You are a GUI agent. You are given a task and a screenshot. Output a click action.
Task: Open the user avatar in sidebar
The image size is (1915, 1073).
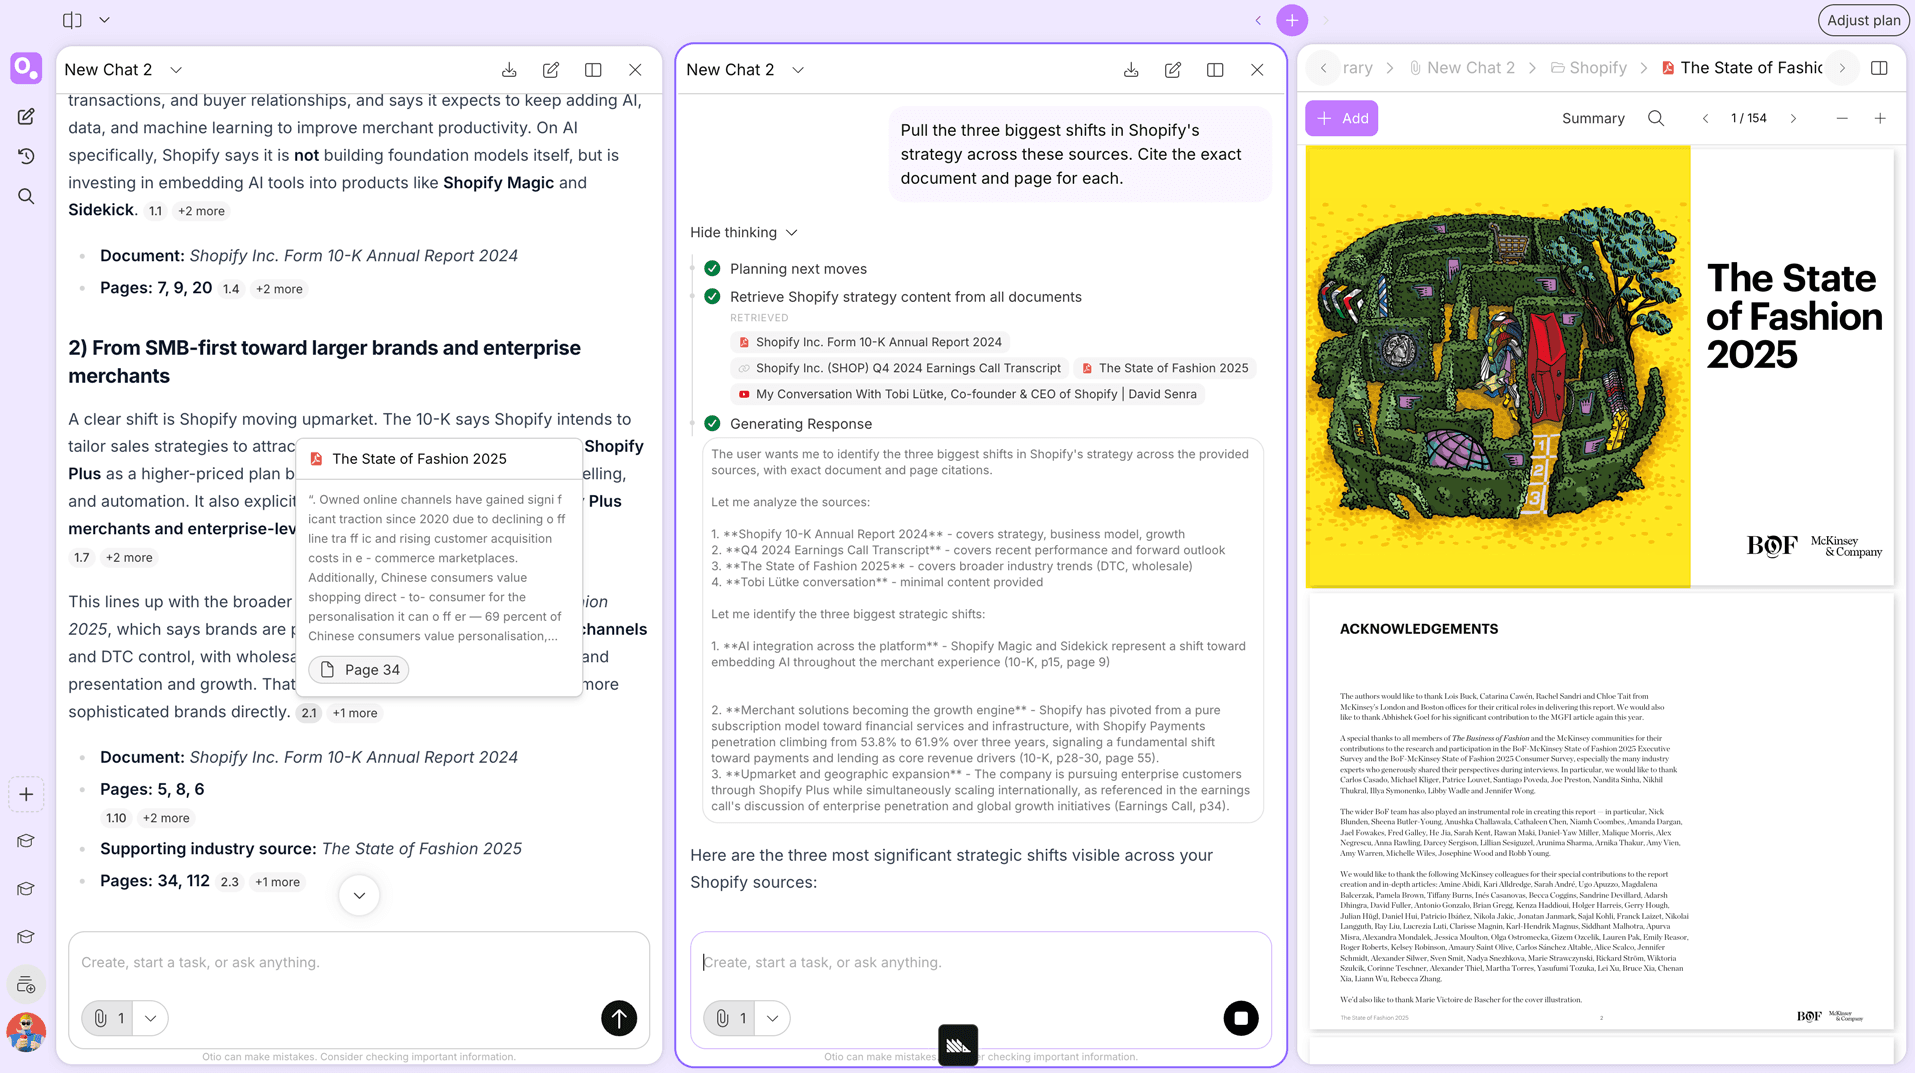pos(26,1032)
